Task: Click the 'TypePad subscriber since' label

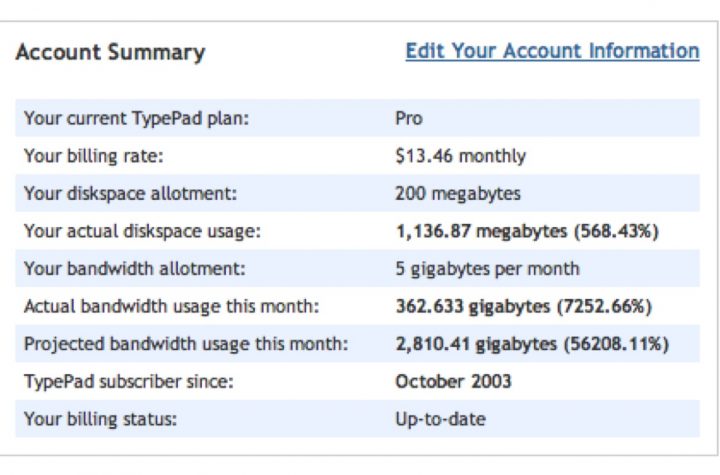Action: [129, 382]
